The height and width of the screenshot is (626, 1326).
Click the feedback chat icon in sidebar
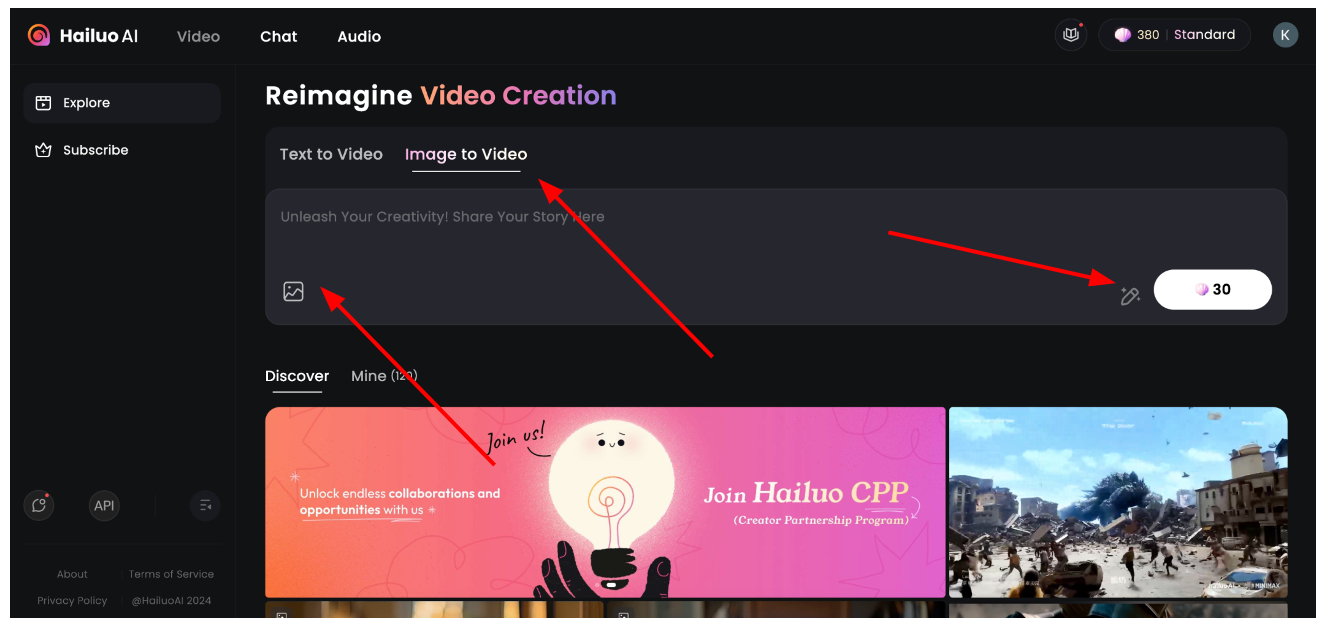(x=39, y=505)
